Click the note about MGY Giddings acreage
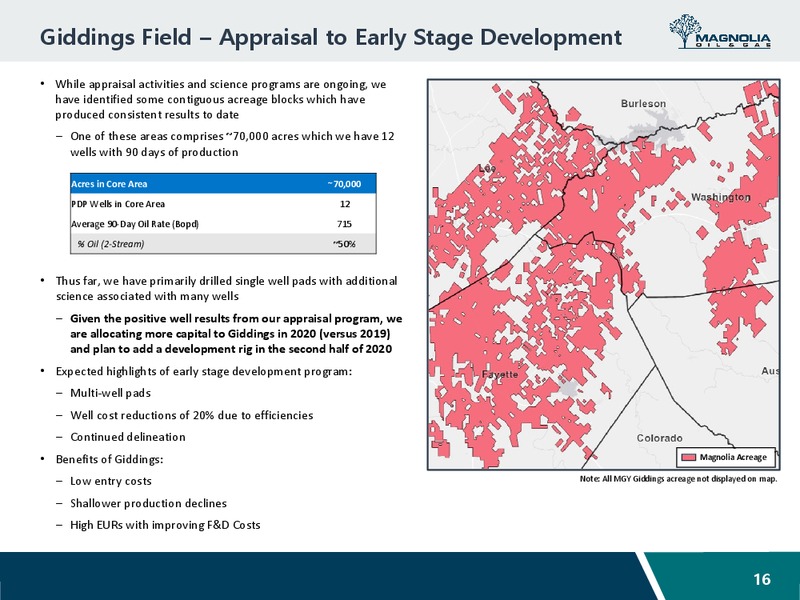 tap(679, 479)
